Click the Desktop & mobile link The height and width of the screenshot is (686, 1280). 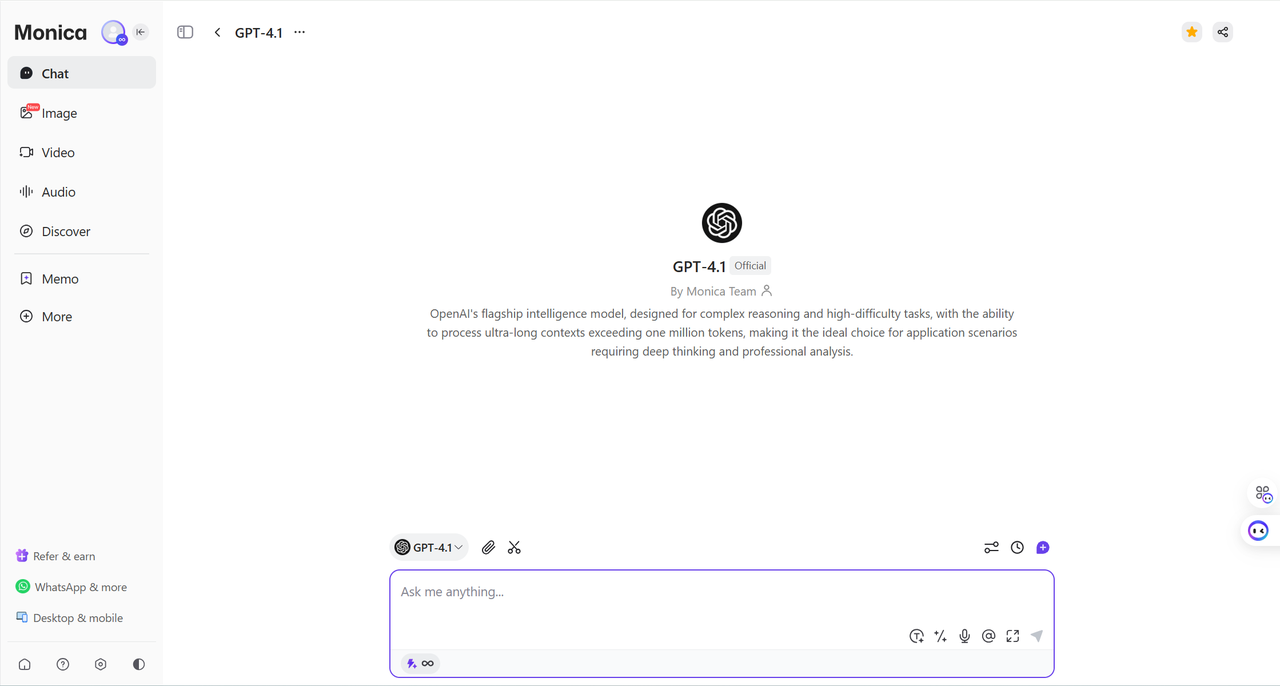pyautogui.click(x=69, y=618)
